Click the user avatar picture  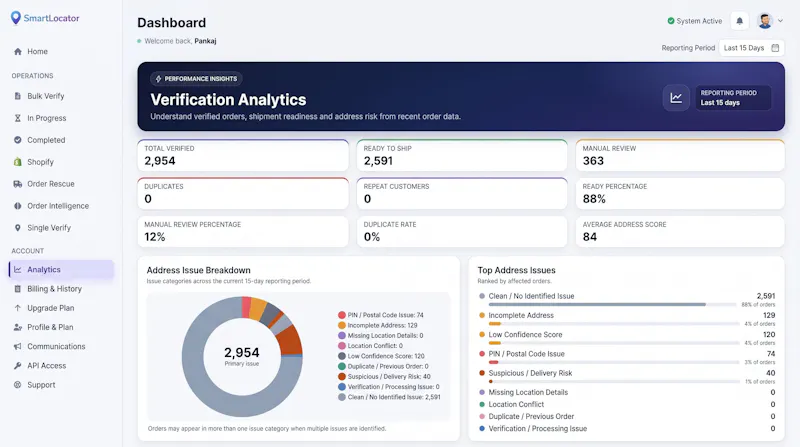[765, 21]
